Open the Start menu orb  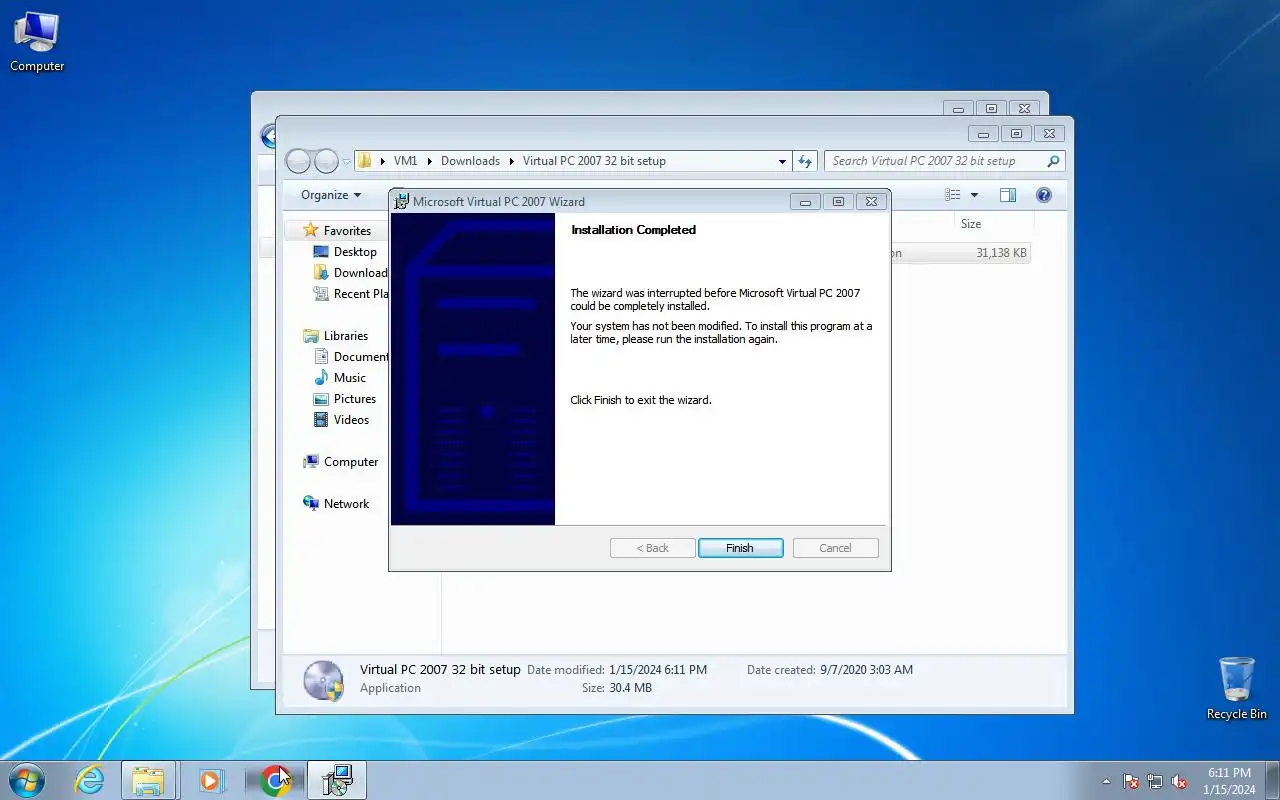click(x=26, y=780)
